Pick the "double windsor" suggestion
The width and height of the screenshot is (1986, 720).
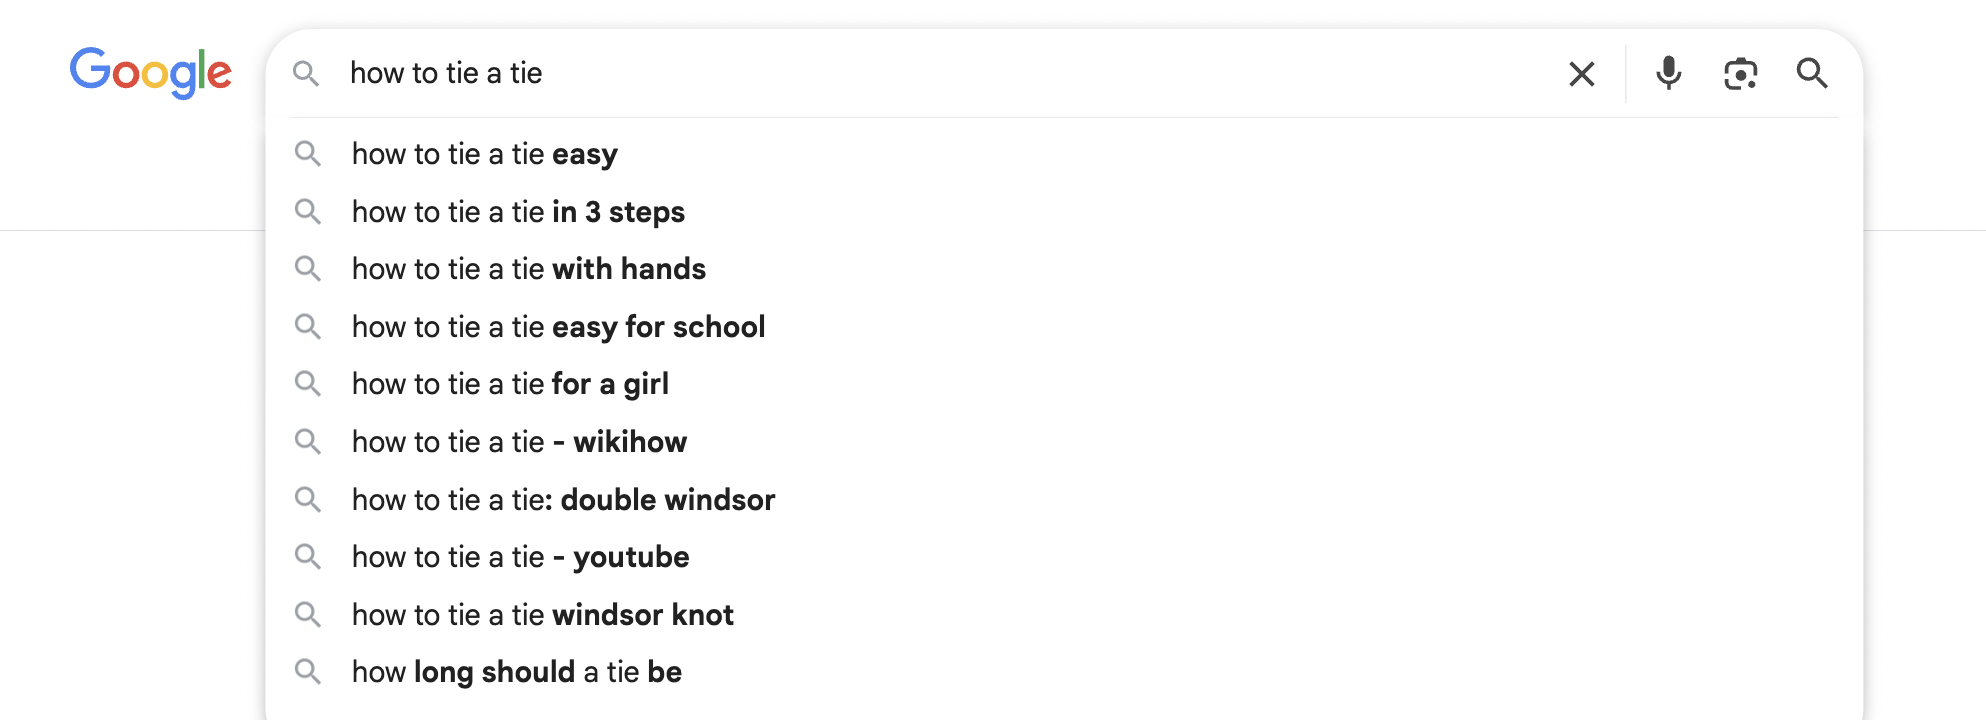(563, 500)
